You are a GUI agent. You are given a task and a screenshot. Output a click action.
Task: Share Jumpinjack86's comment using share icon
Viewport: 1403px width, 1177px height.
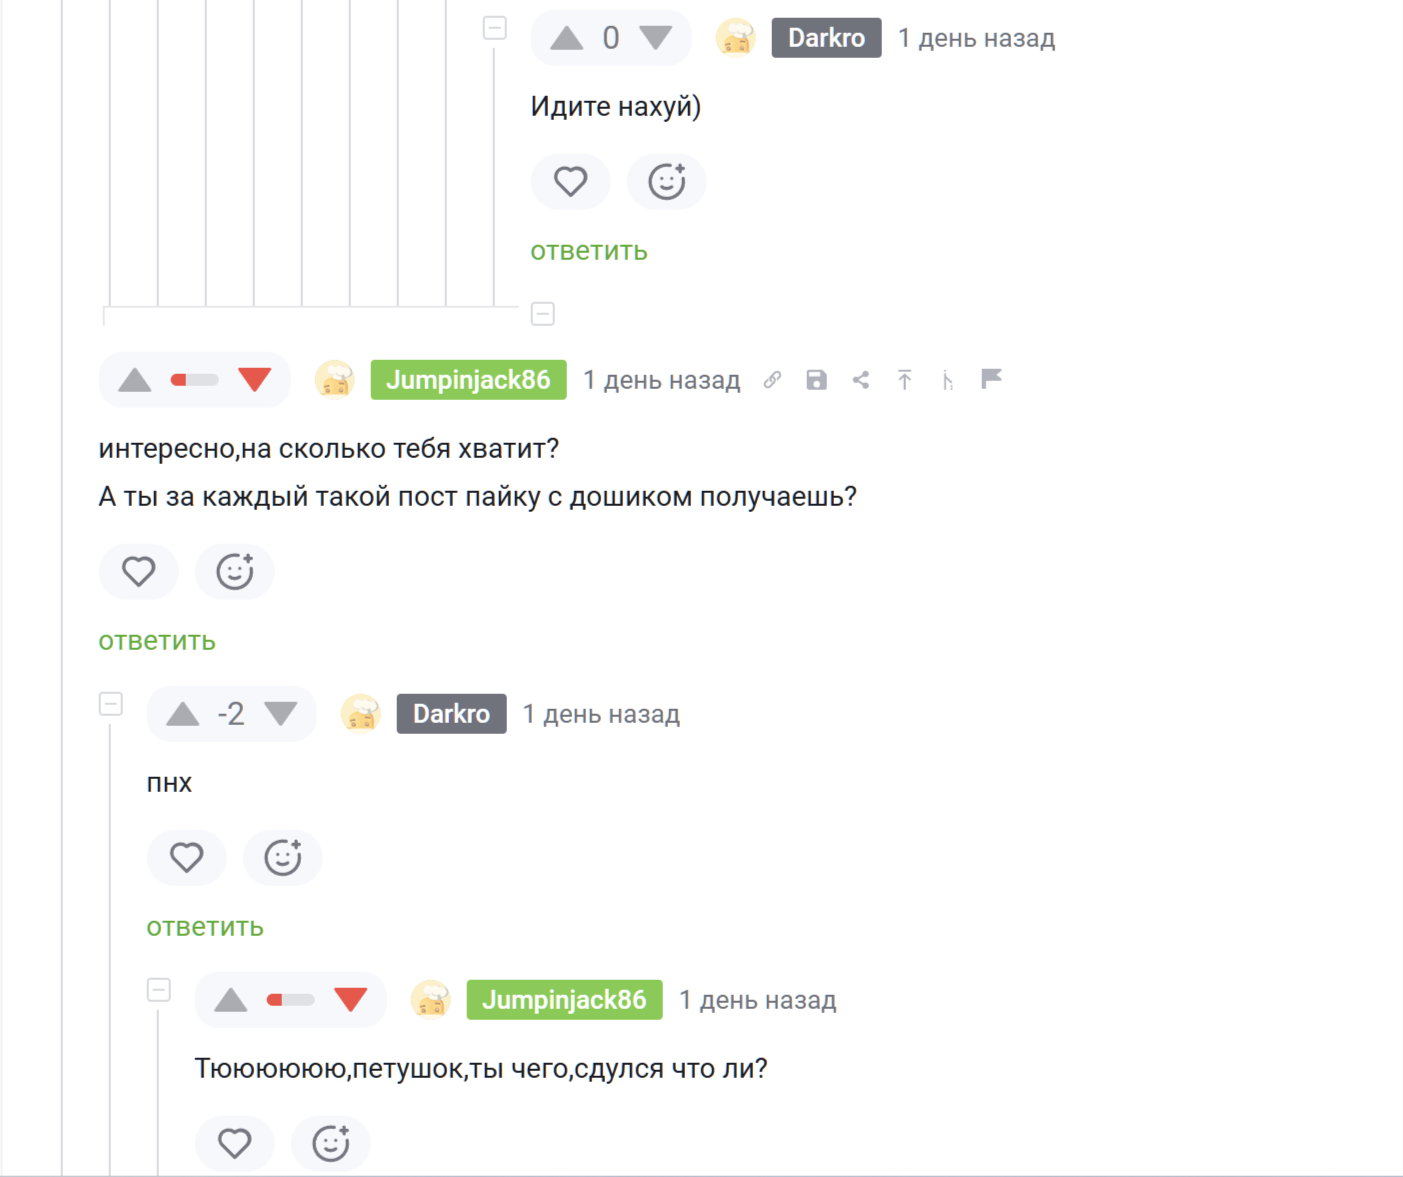(861, 380)
